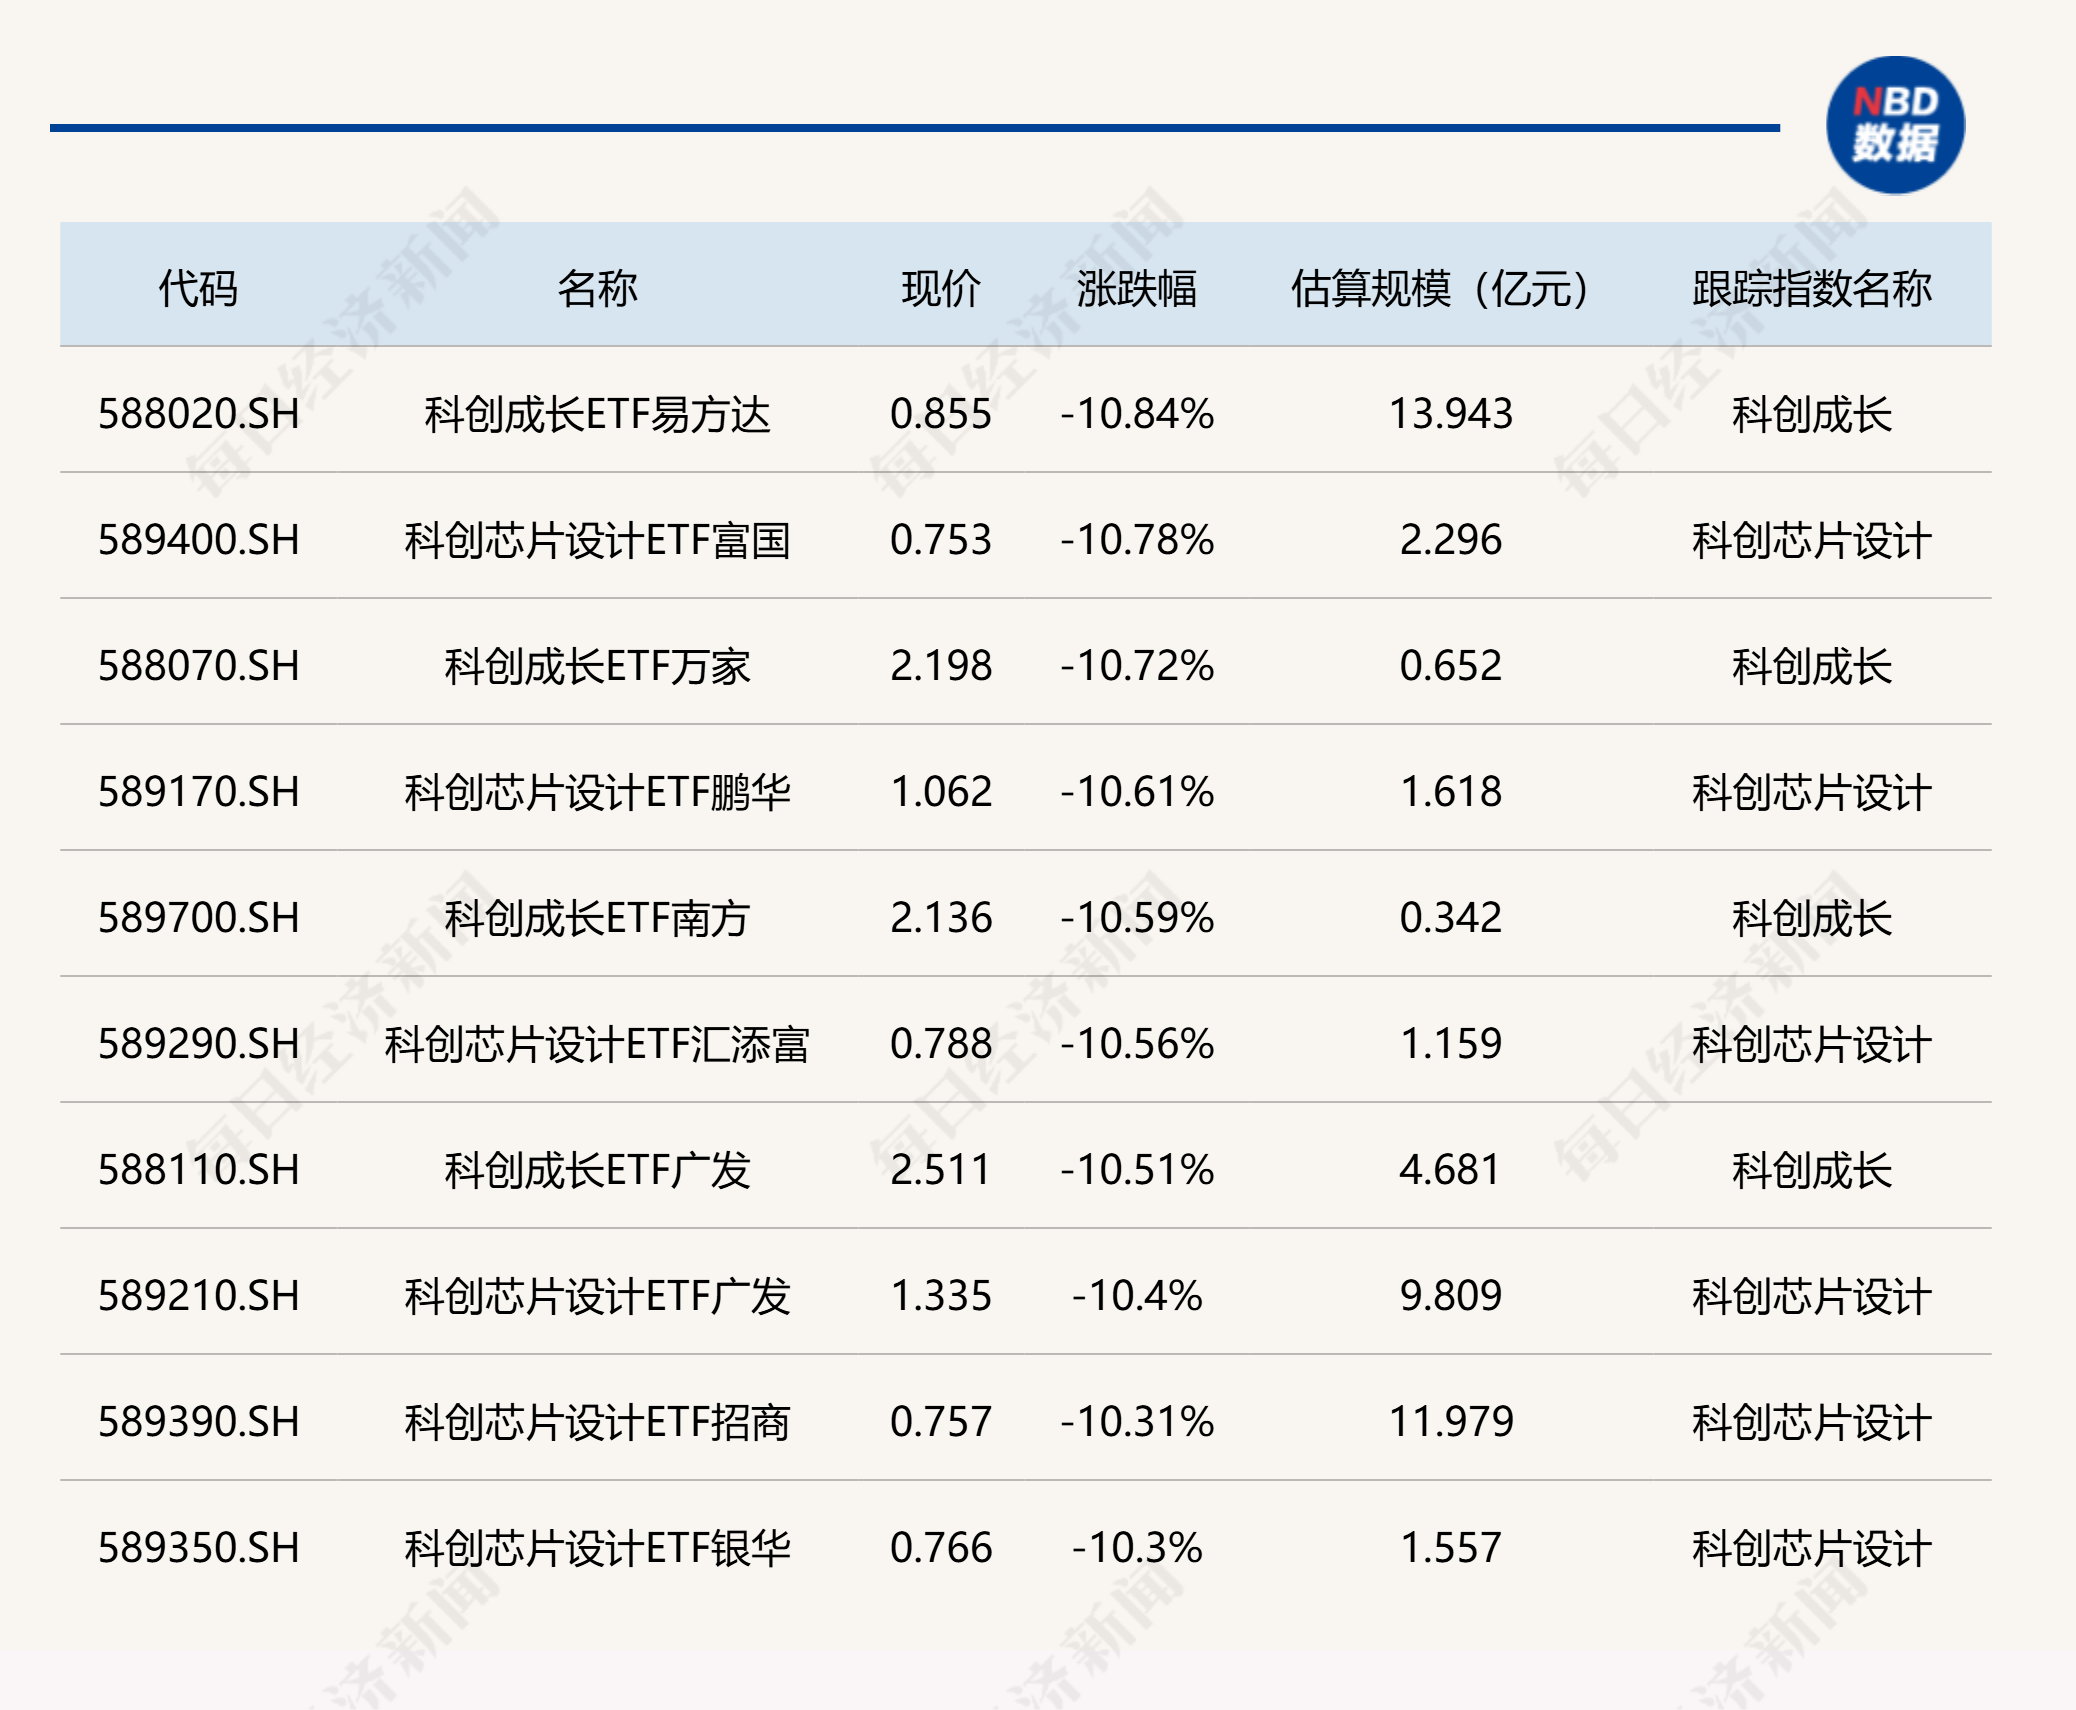Click the 代码 column header
The width and height of the screenshot is (2076, 1710).
198,289
